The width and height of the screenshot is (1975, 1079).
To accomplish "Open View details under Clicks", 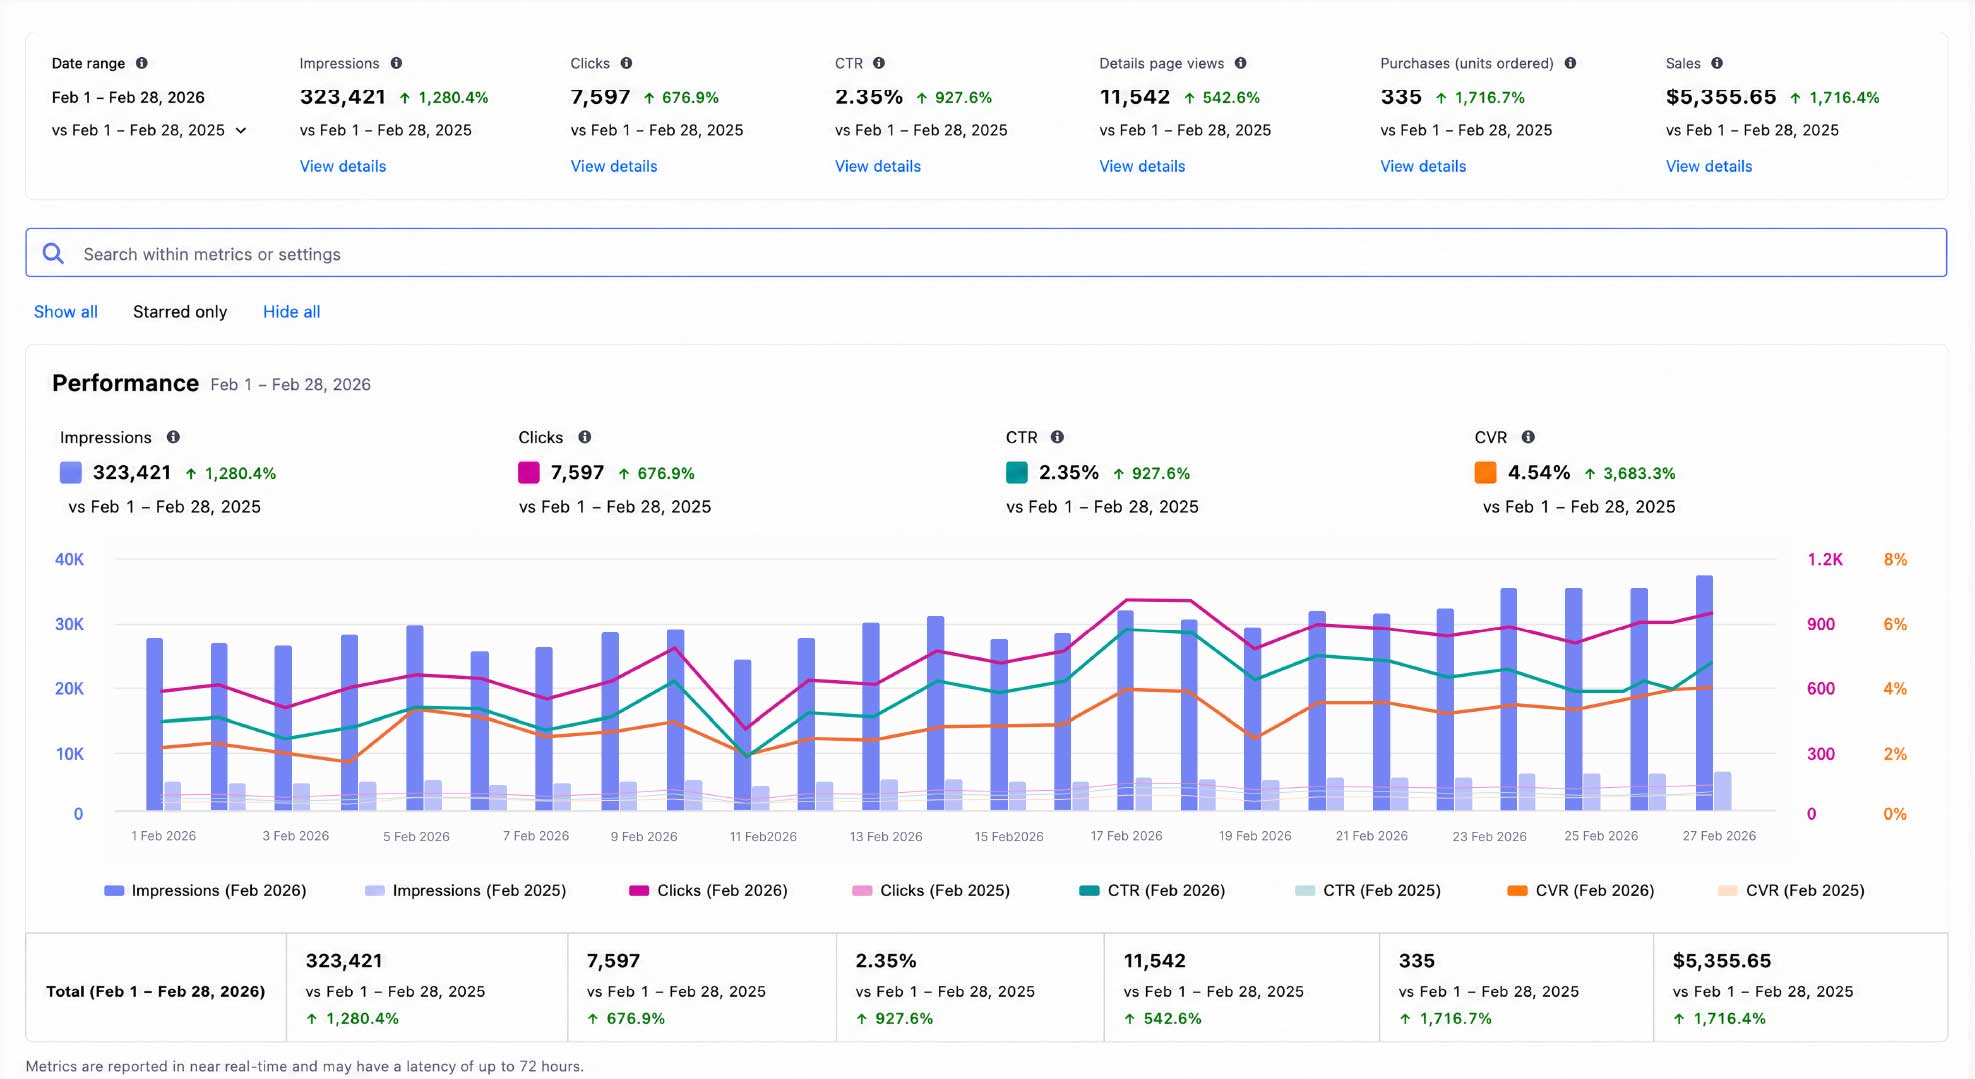I will click(614, 167).
